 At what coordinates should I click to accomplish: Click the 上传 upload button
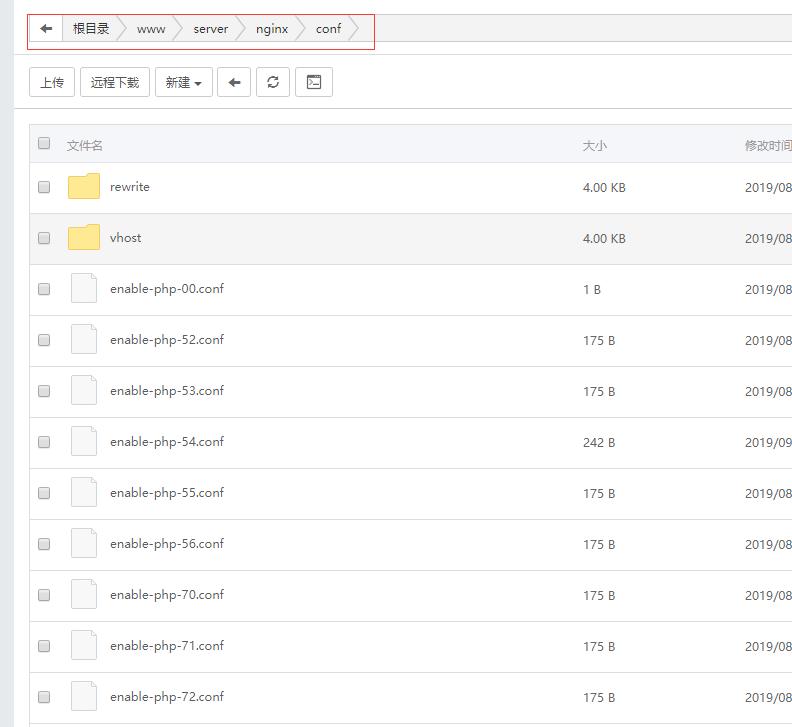(x=52, y=82)
